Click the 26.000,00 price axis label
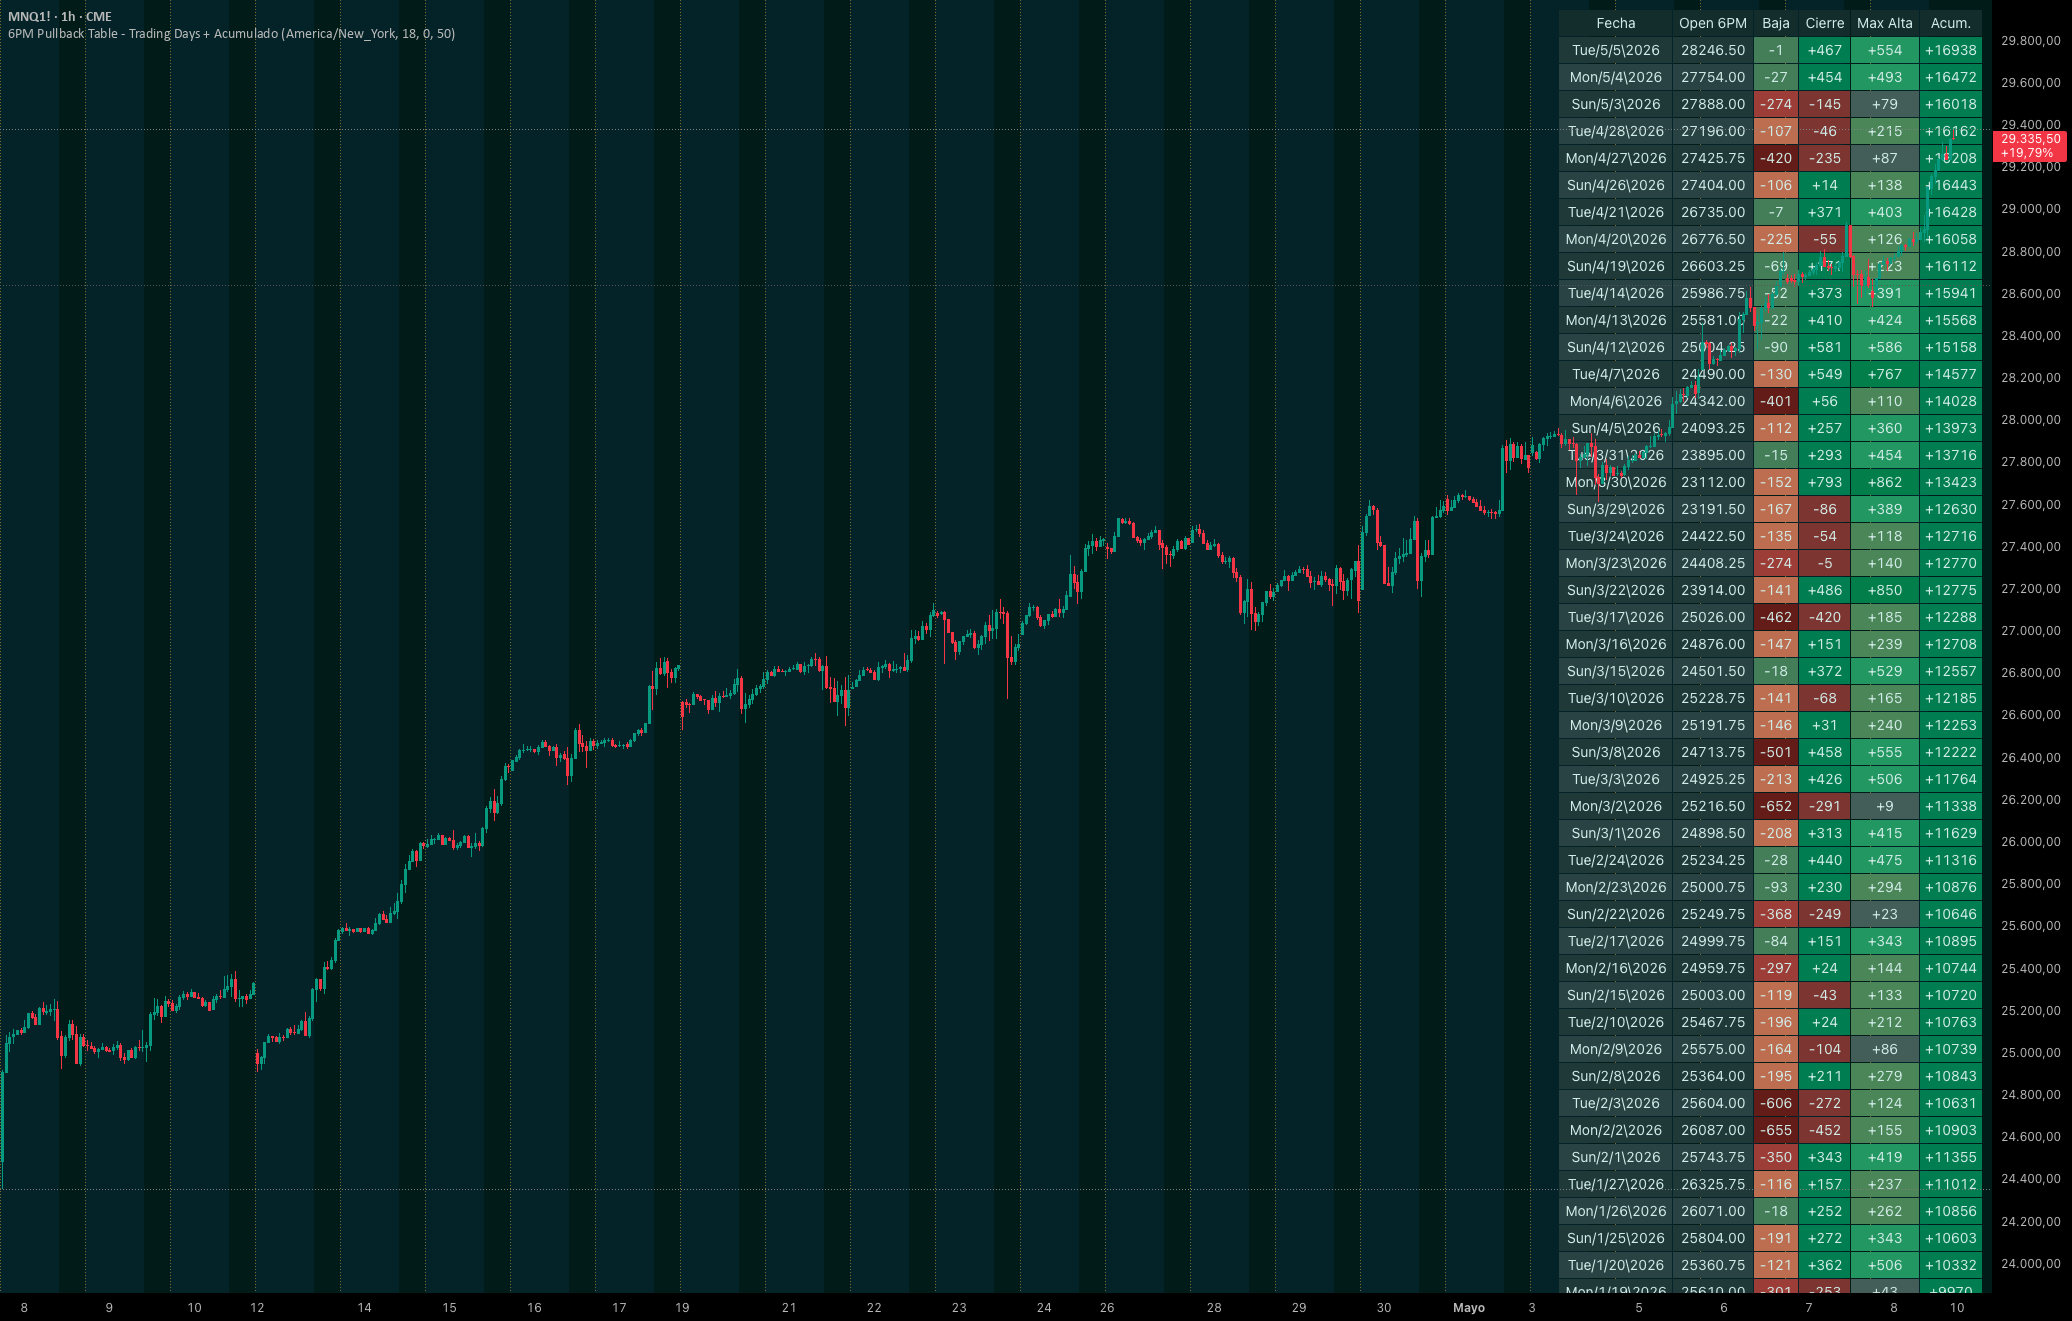The image size is (2072, 1321). 2030,842
